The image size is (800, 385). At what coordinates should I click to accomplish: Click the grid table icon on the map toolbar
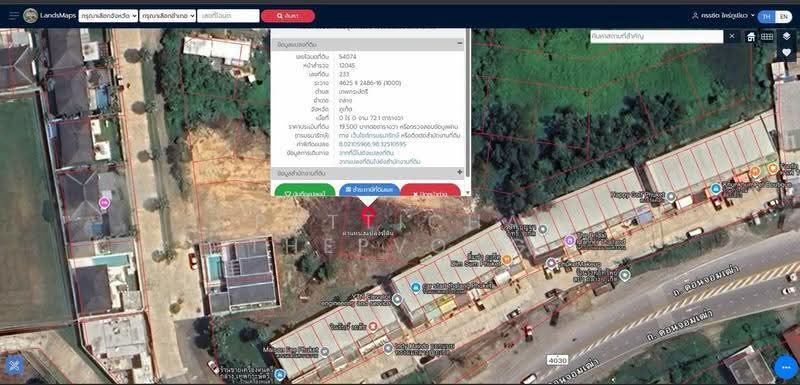pyautogui.click(x=767, y=37)
